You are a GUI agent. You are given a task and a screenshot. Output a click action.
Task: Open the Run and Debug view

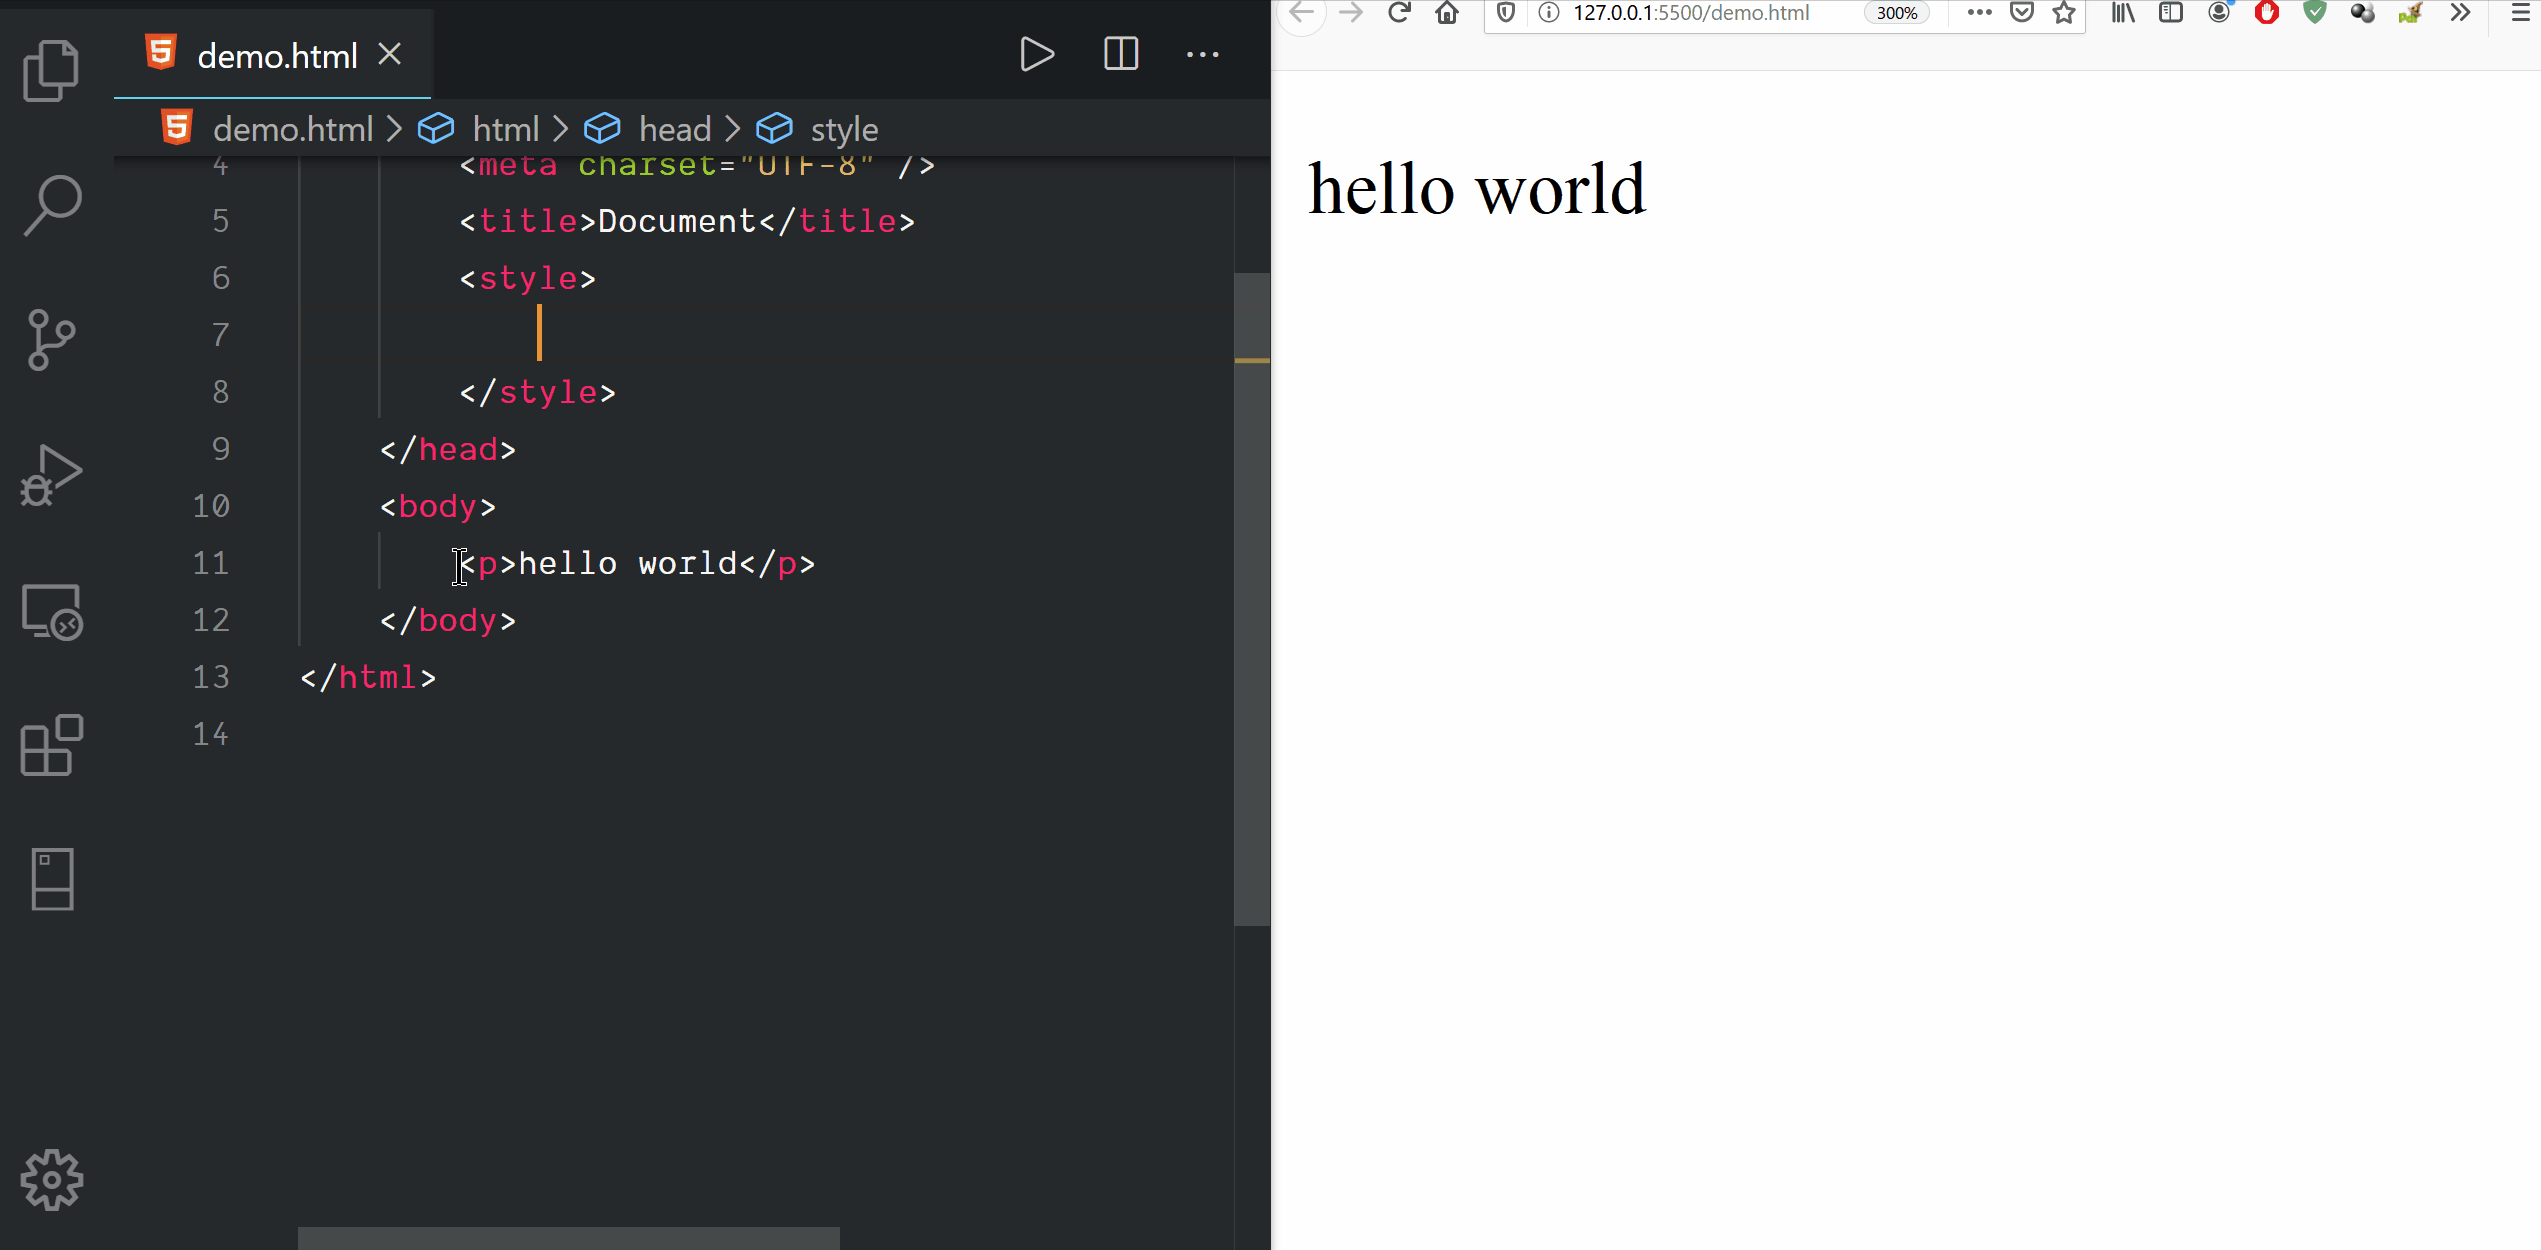[x=51, y=476]
